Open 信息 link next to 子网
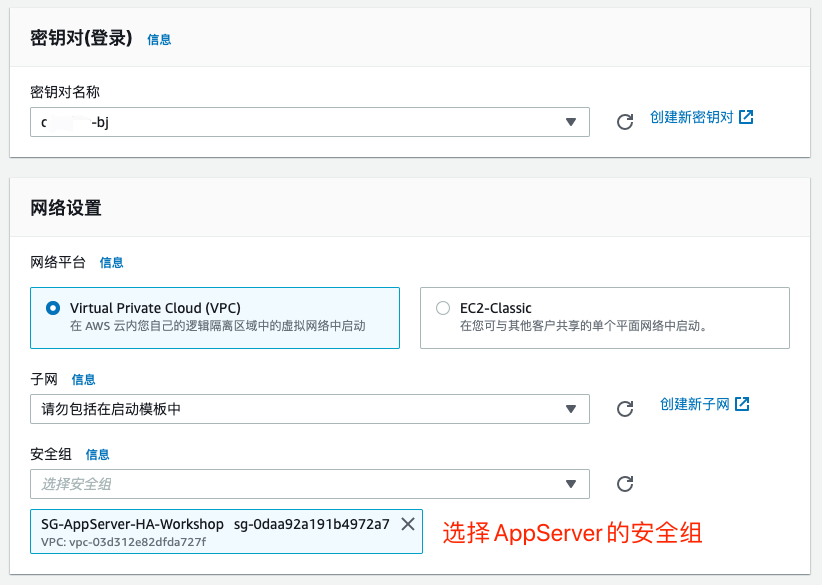 [x=83, y=380]
